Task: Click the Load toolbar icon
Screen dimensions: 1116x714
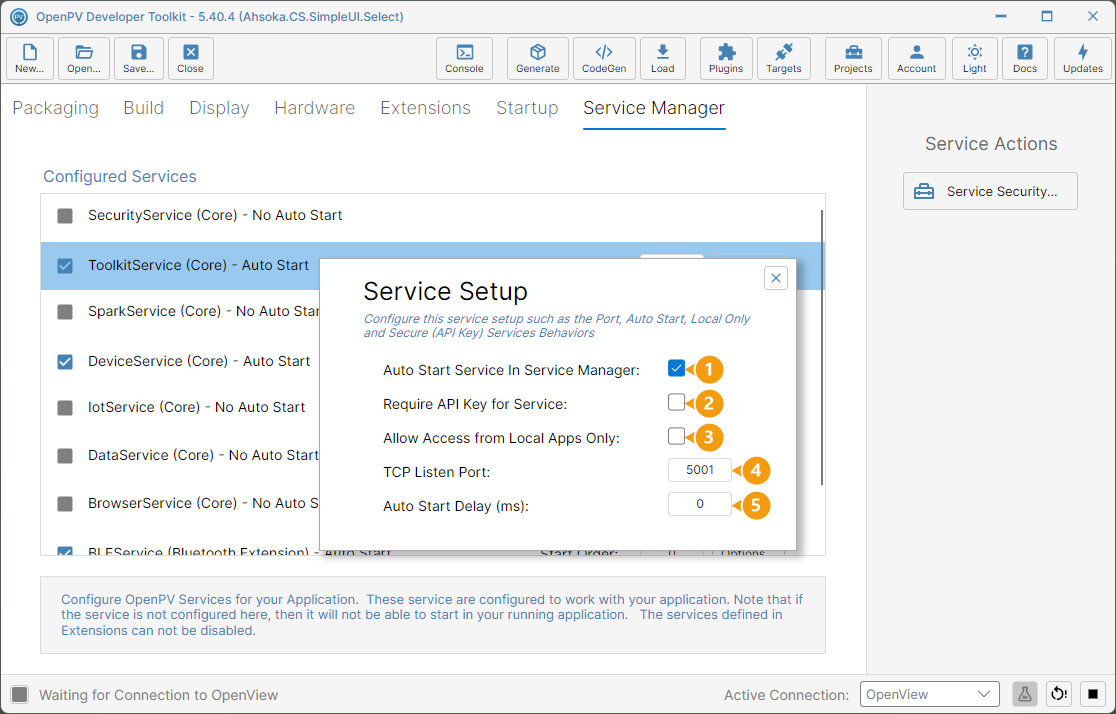Action: 663,58
